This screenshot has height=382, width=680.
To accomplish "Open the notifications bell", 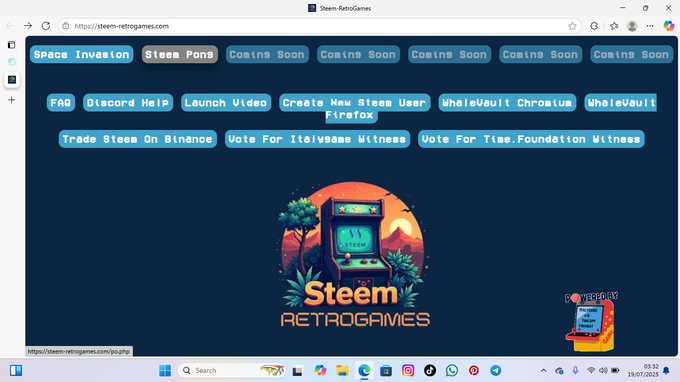I will 667,371.
